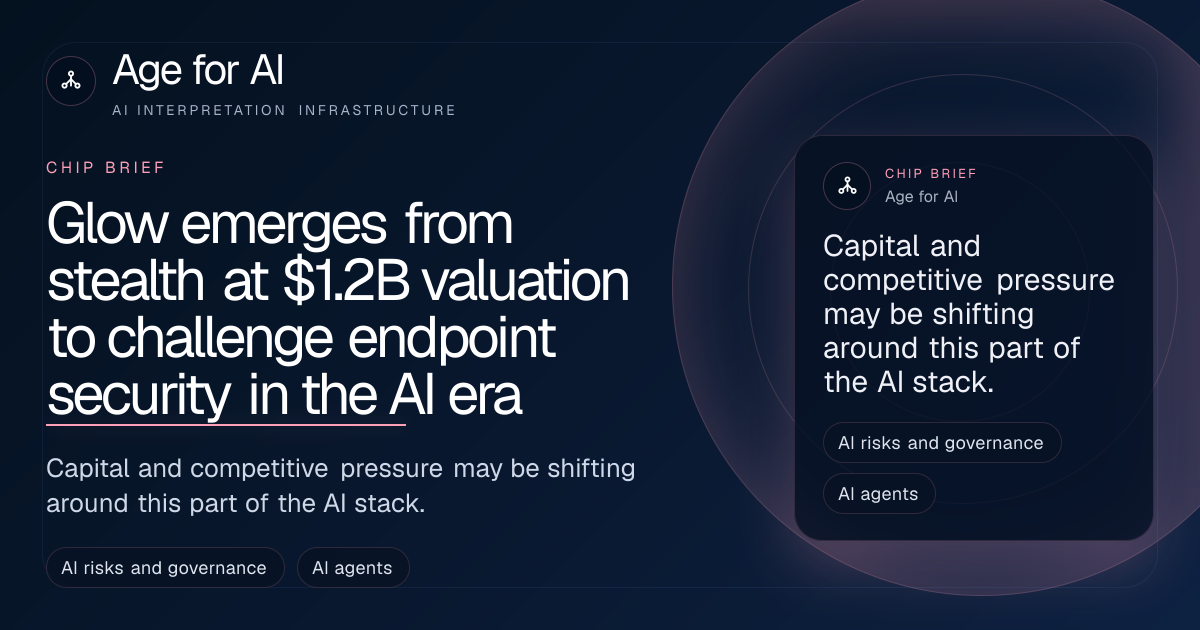Click the underlined word security in headline
Viewport: 1200px width, 630px height.
point(139,397)
